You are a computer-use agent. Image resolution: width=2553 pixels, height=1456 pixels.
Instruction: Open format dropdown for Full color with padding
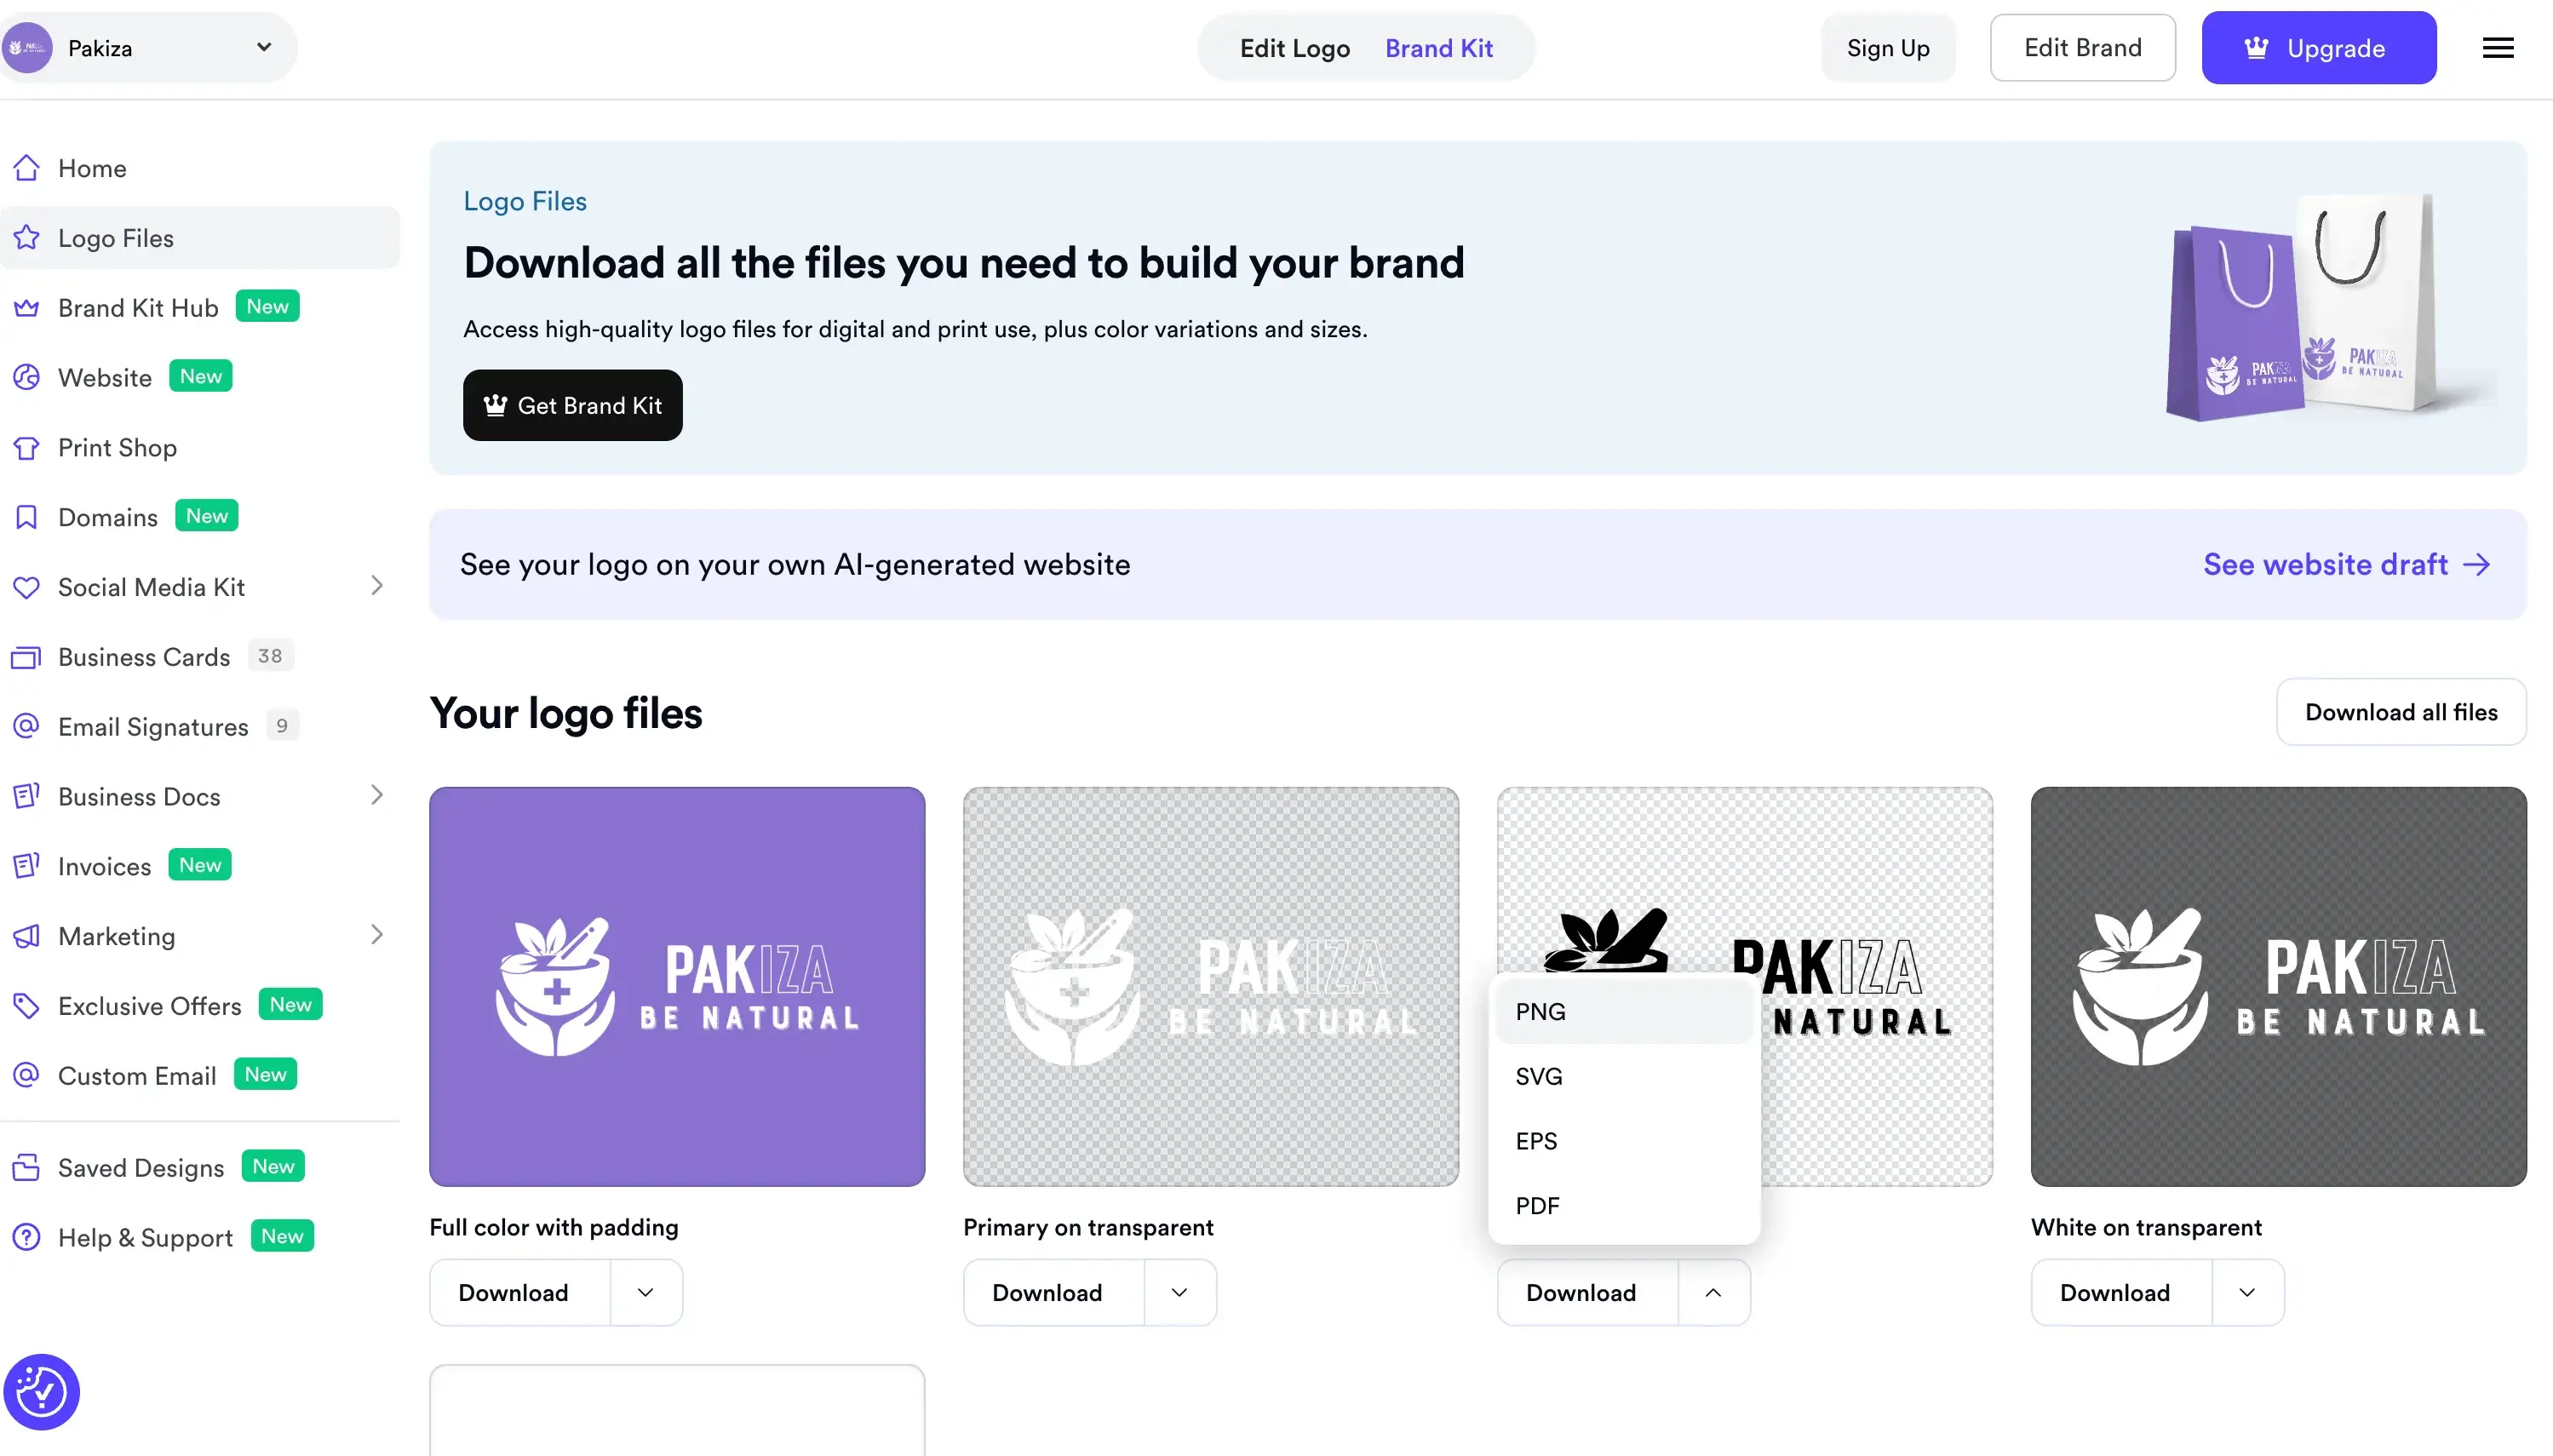[x=646, y=1292]
